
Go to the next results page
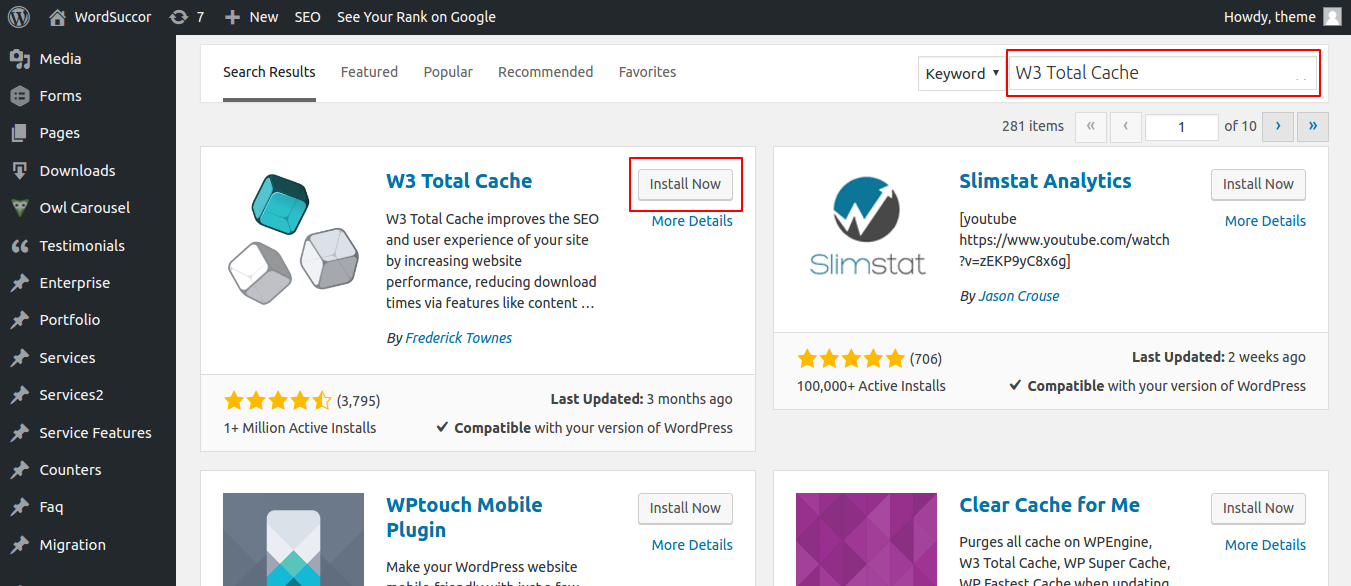tap(1277, 127)
